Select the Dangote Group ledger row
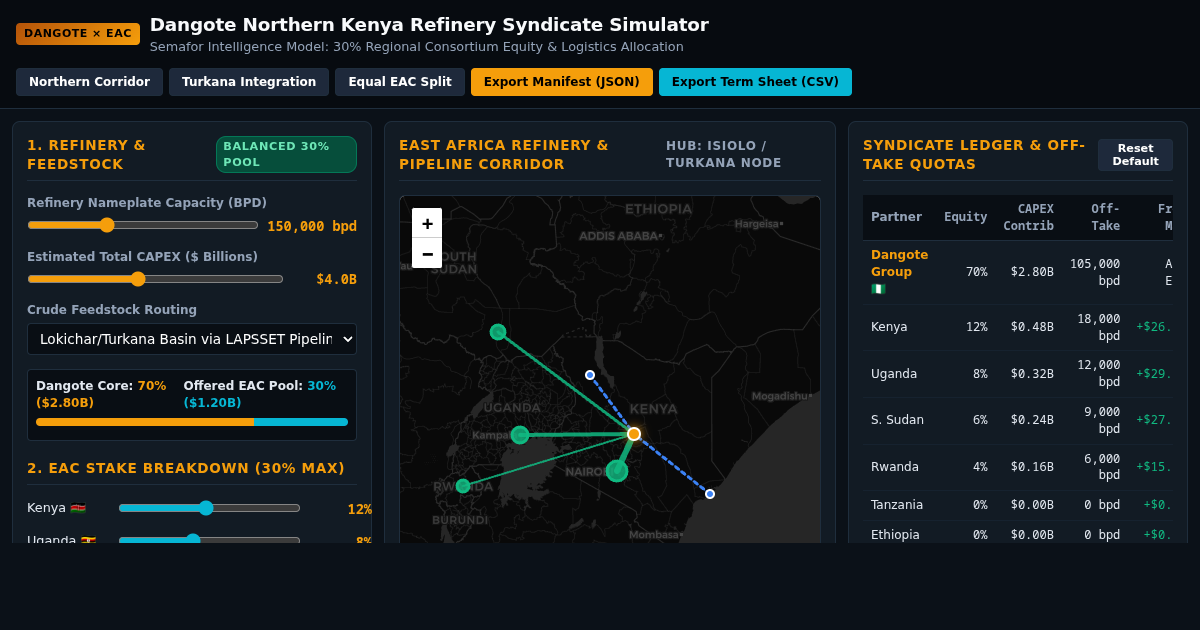 pyautogui.click(x=1018, y=272)
